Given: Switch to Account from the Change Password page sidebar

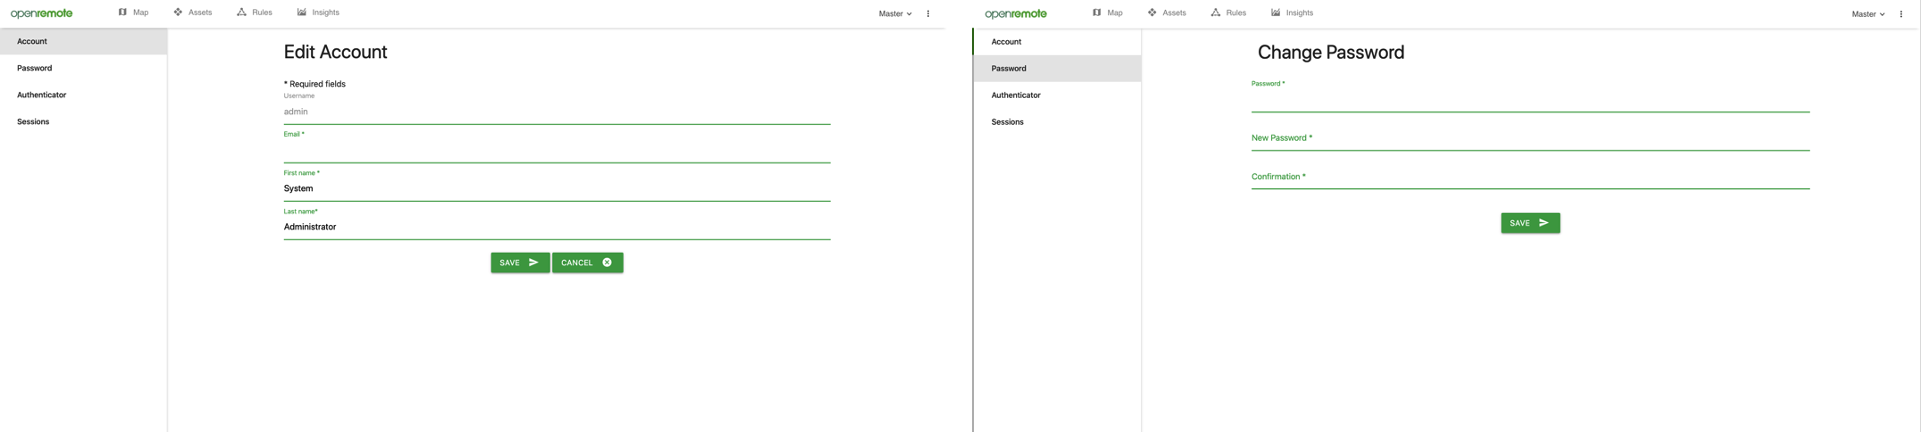Looking at the screenshot, I should [1006, 42].
